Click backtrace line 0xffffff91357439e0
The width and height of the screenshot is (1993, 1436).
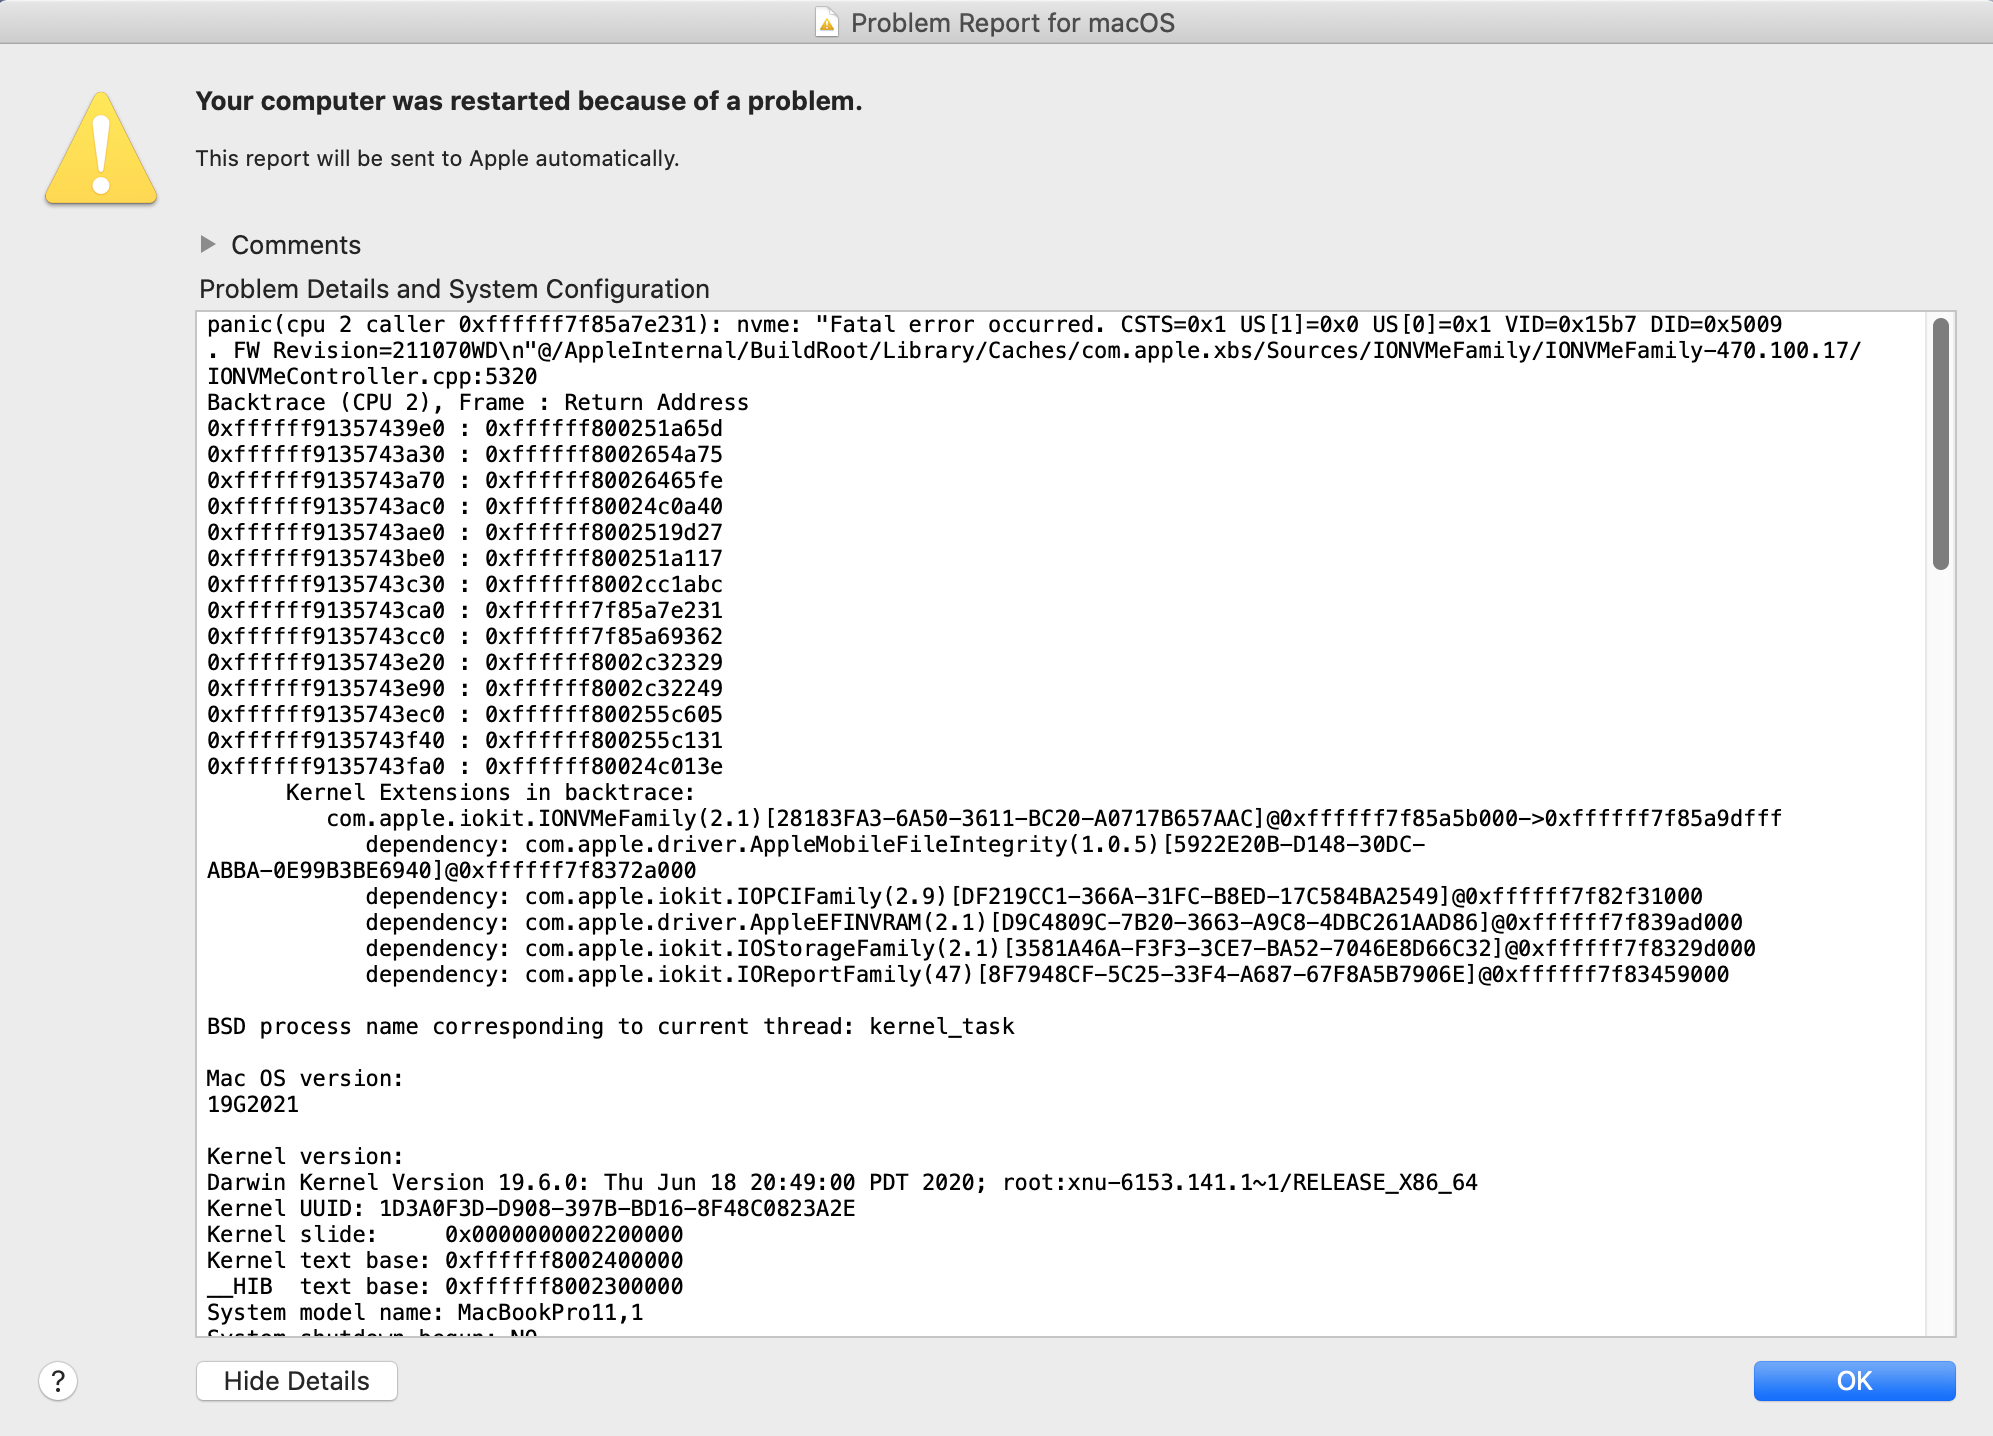(465, 428)
